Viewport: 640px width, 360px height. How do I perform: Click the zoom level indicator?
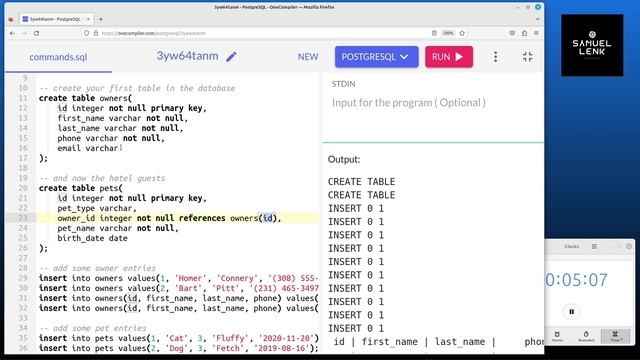448,33
